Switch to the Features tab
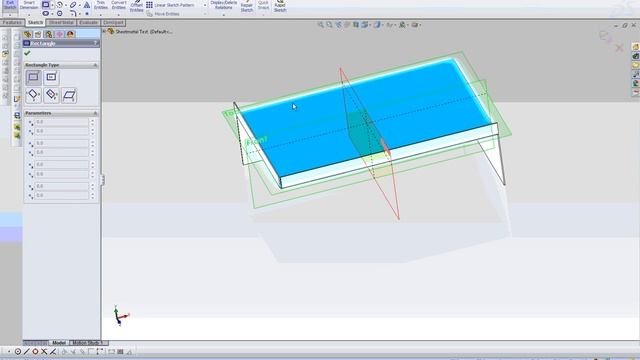This screenshot has width=640, height=360. point(12,22)
